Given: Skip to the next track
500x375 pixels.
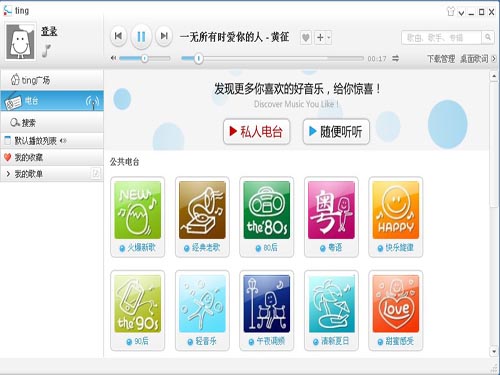Looking at the screenshot, I should pos(164,36).
